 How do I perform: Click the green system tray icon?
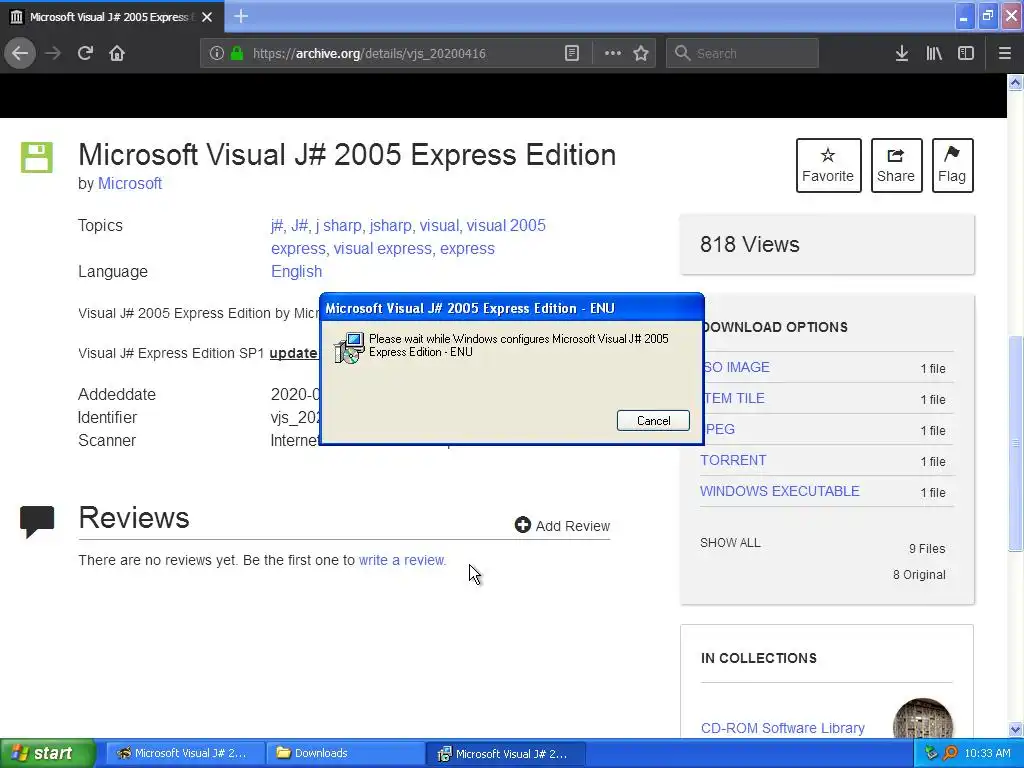coord(931,753)
